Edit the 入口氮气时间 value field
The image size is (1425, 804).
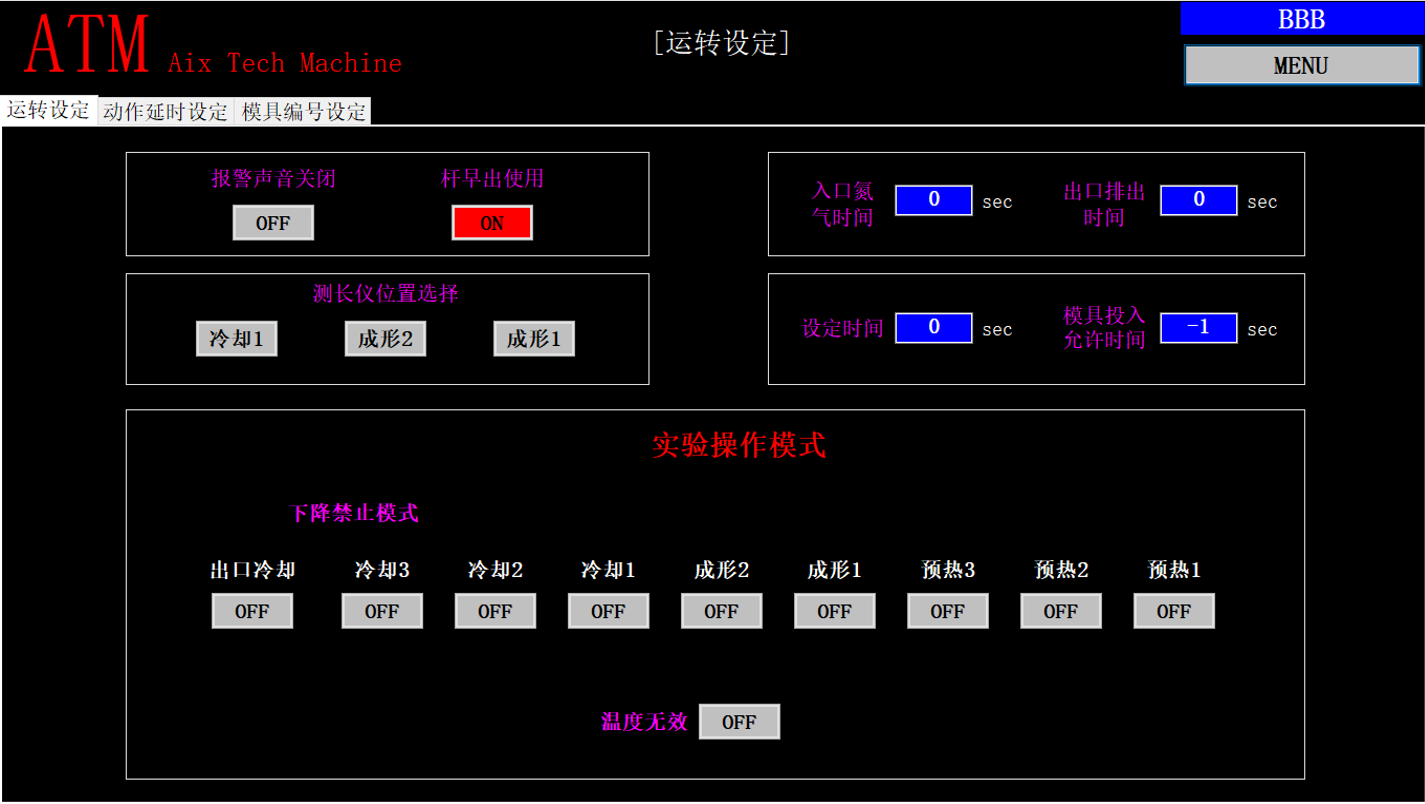point(933,200)
